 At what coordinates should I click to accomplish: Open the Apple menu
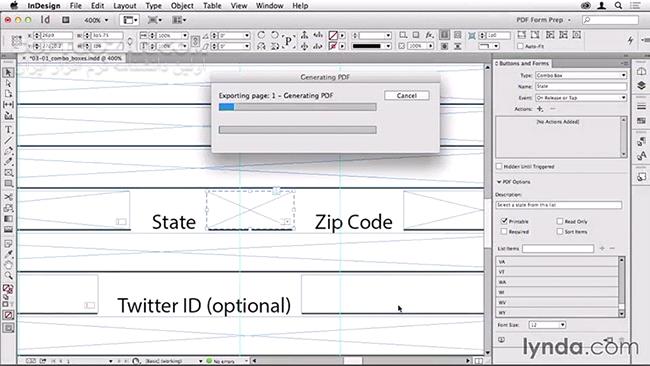point(14,5)
